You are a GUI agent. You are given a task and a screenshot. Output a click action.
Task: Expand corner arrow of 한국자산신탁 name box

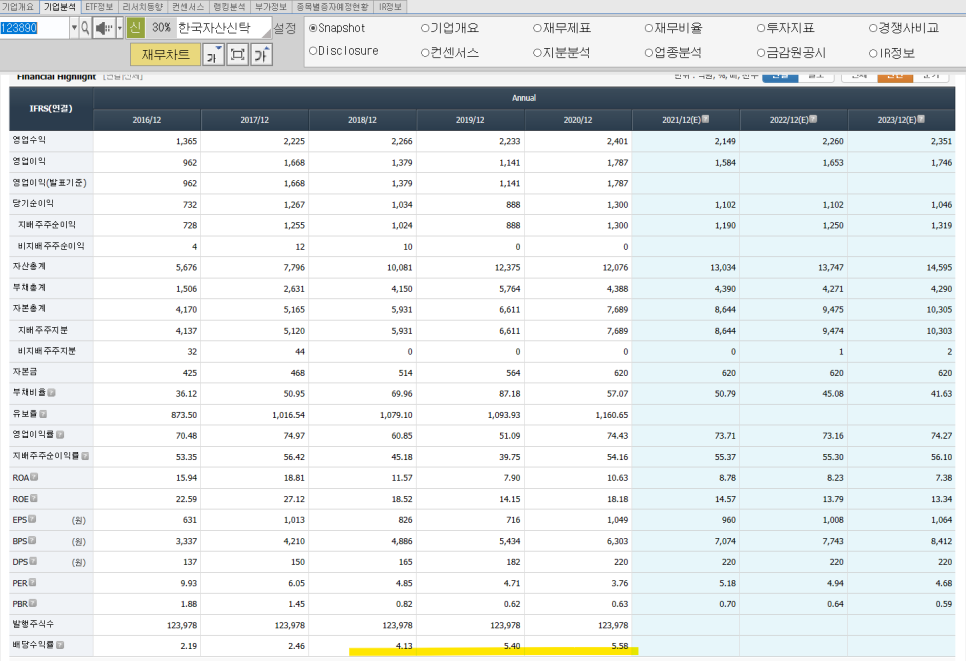click(266, 33)
